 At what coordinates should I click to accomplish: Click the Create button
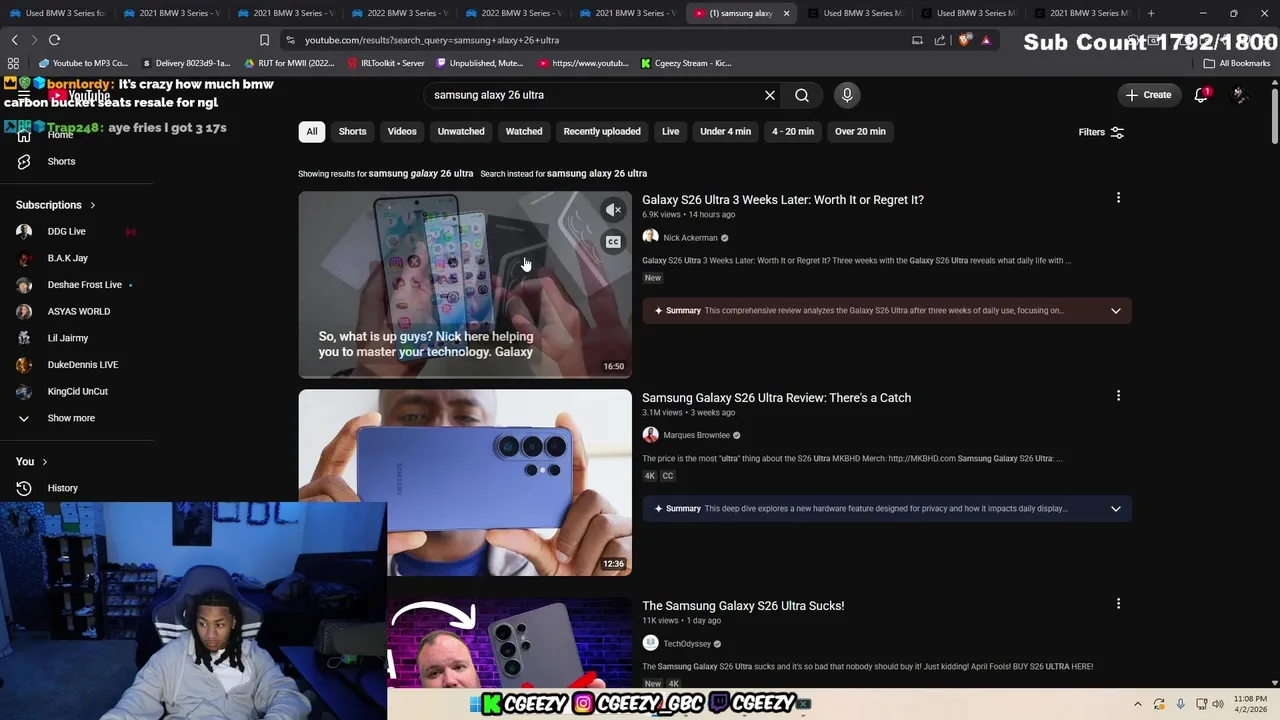(x=1147, y=95)
